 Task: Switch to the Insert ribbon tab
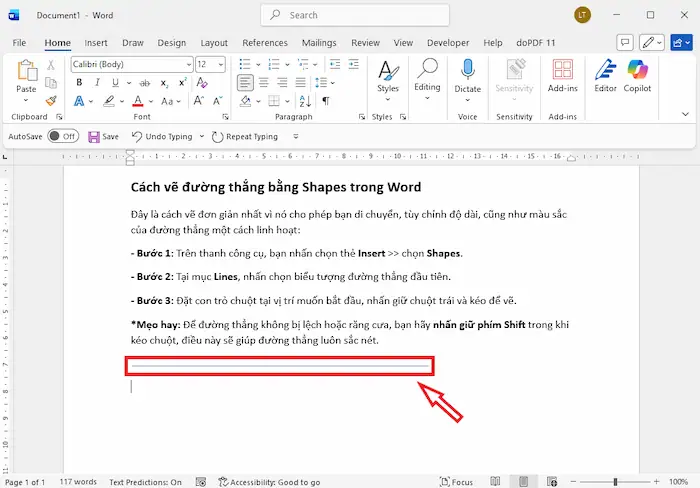coord(96,43)
